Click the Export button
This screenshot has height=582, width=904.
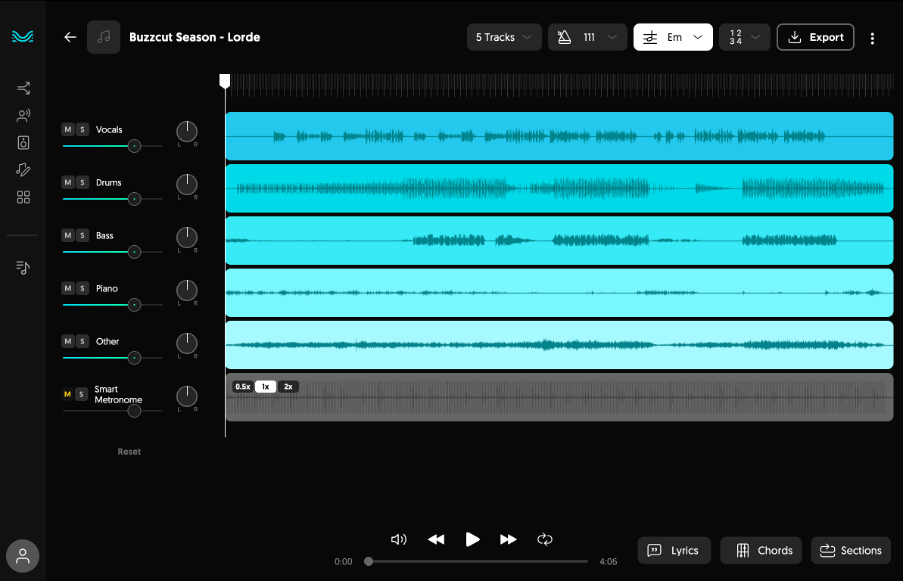point(815,37)
